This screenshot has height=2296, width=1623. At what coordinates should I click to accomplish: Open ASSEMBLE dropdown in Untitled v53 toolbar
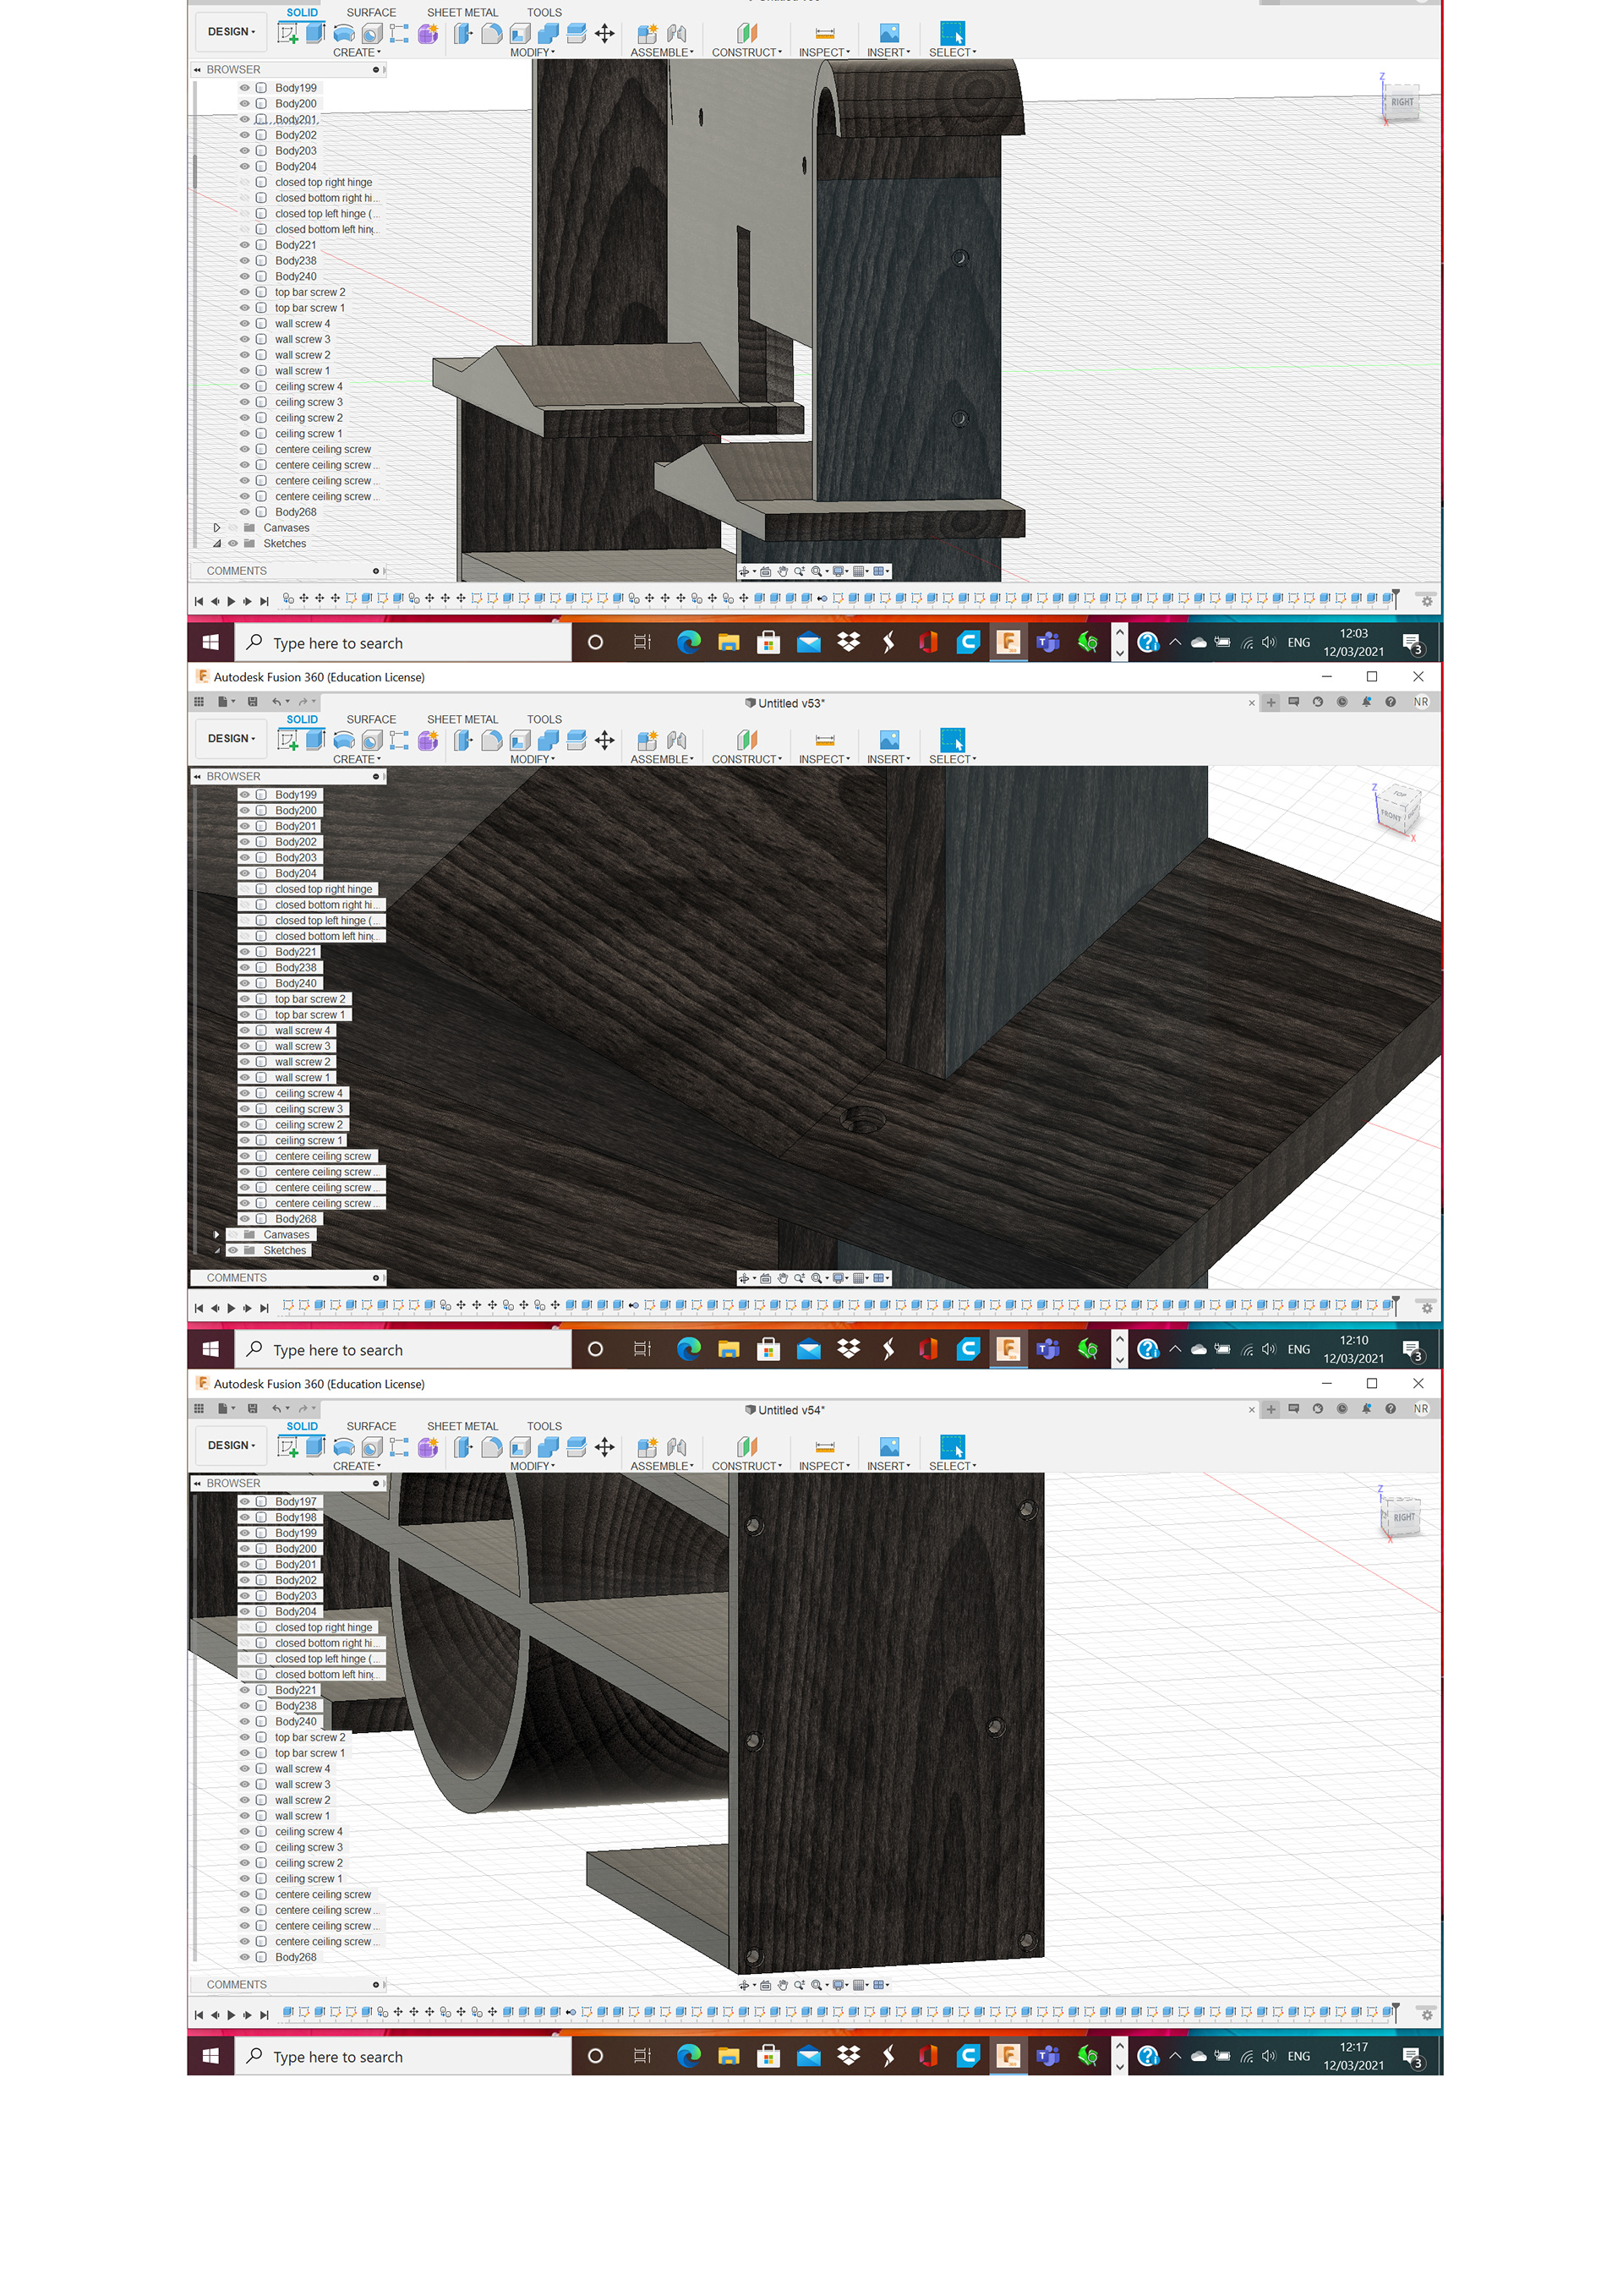pyautogui.click(x=661, y=760)
